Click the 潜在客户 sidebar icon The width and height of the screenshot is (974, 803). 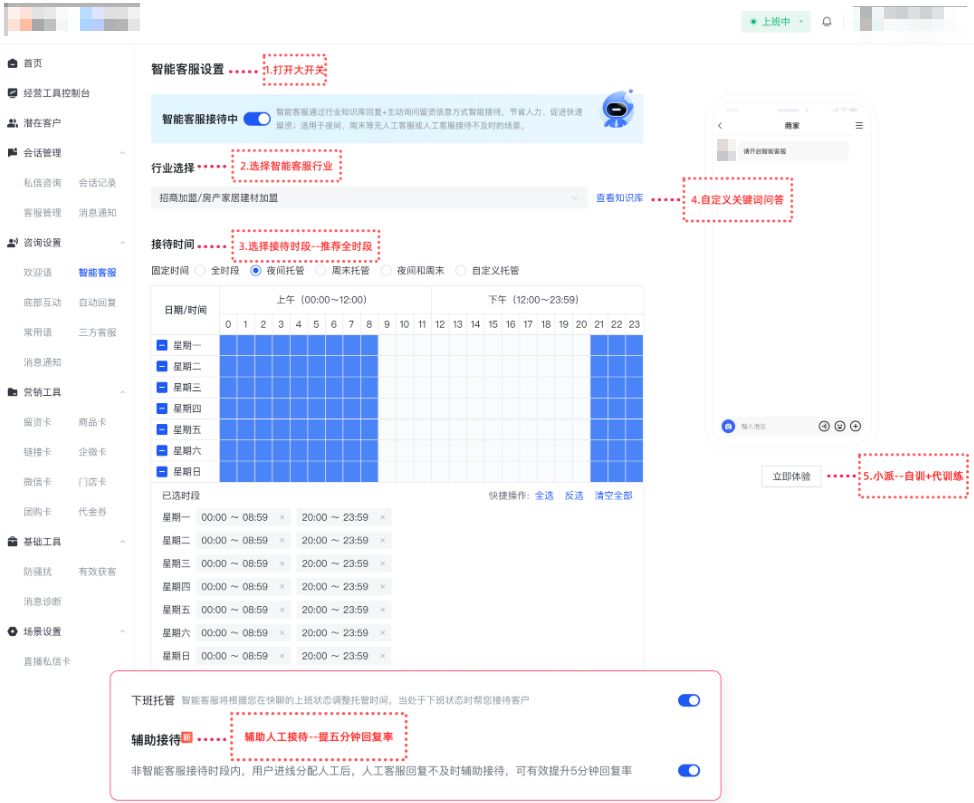point(11,123)
